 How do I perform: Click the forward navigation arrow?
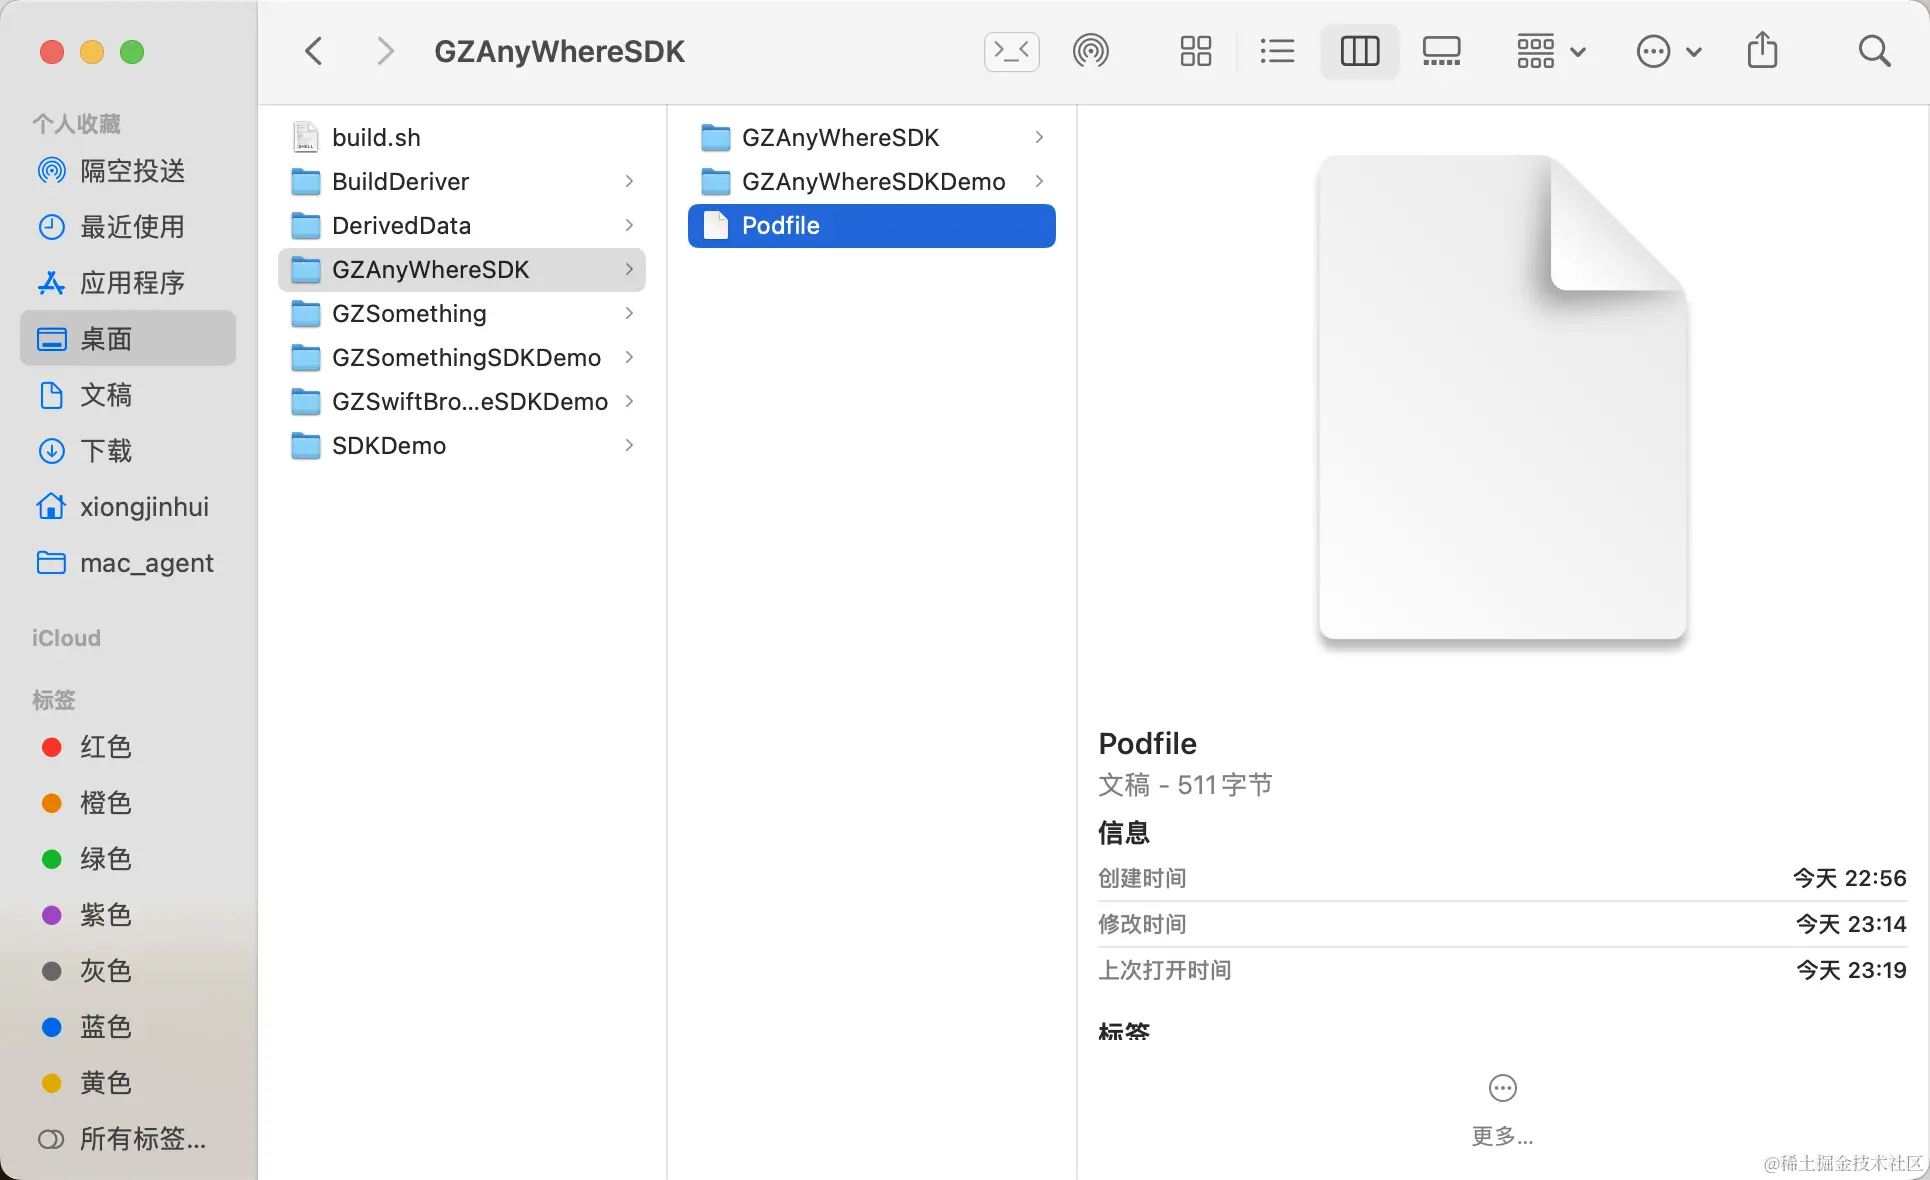tap(384, 51)
